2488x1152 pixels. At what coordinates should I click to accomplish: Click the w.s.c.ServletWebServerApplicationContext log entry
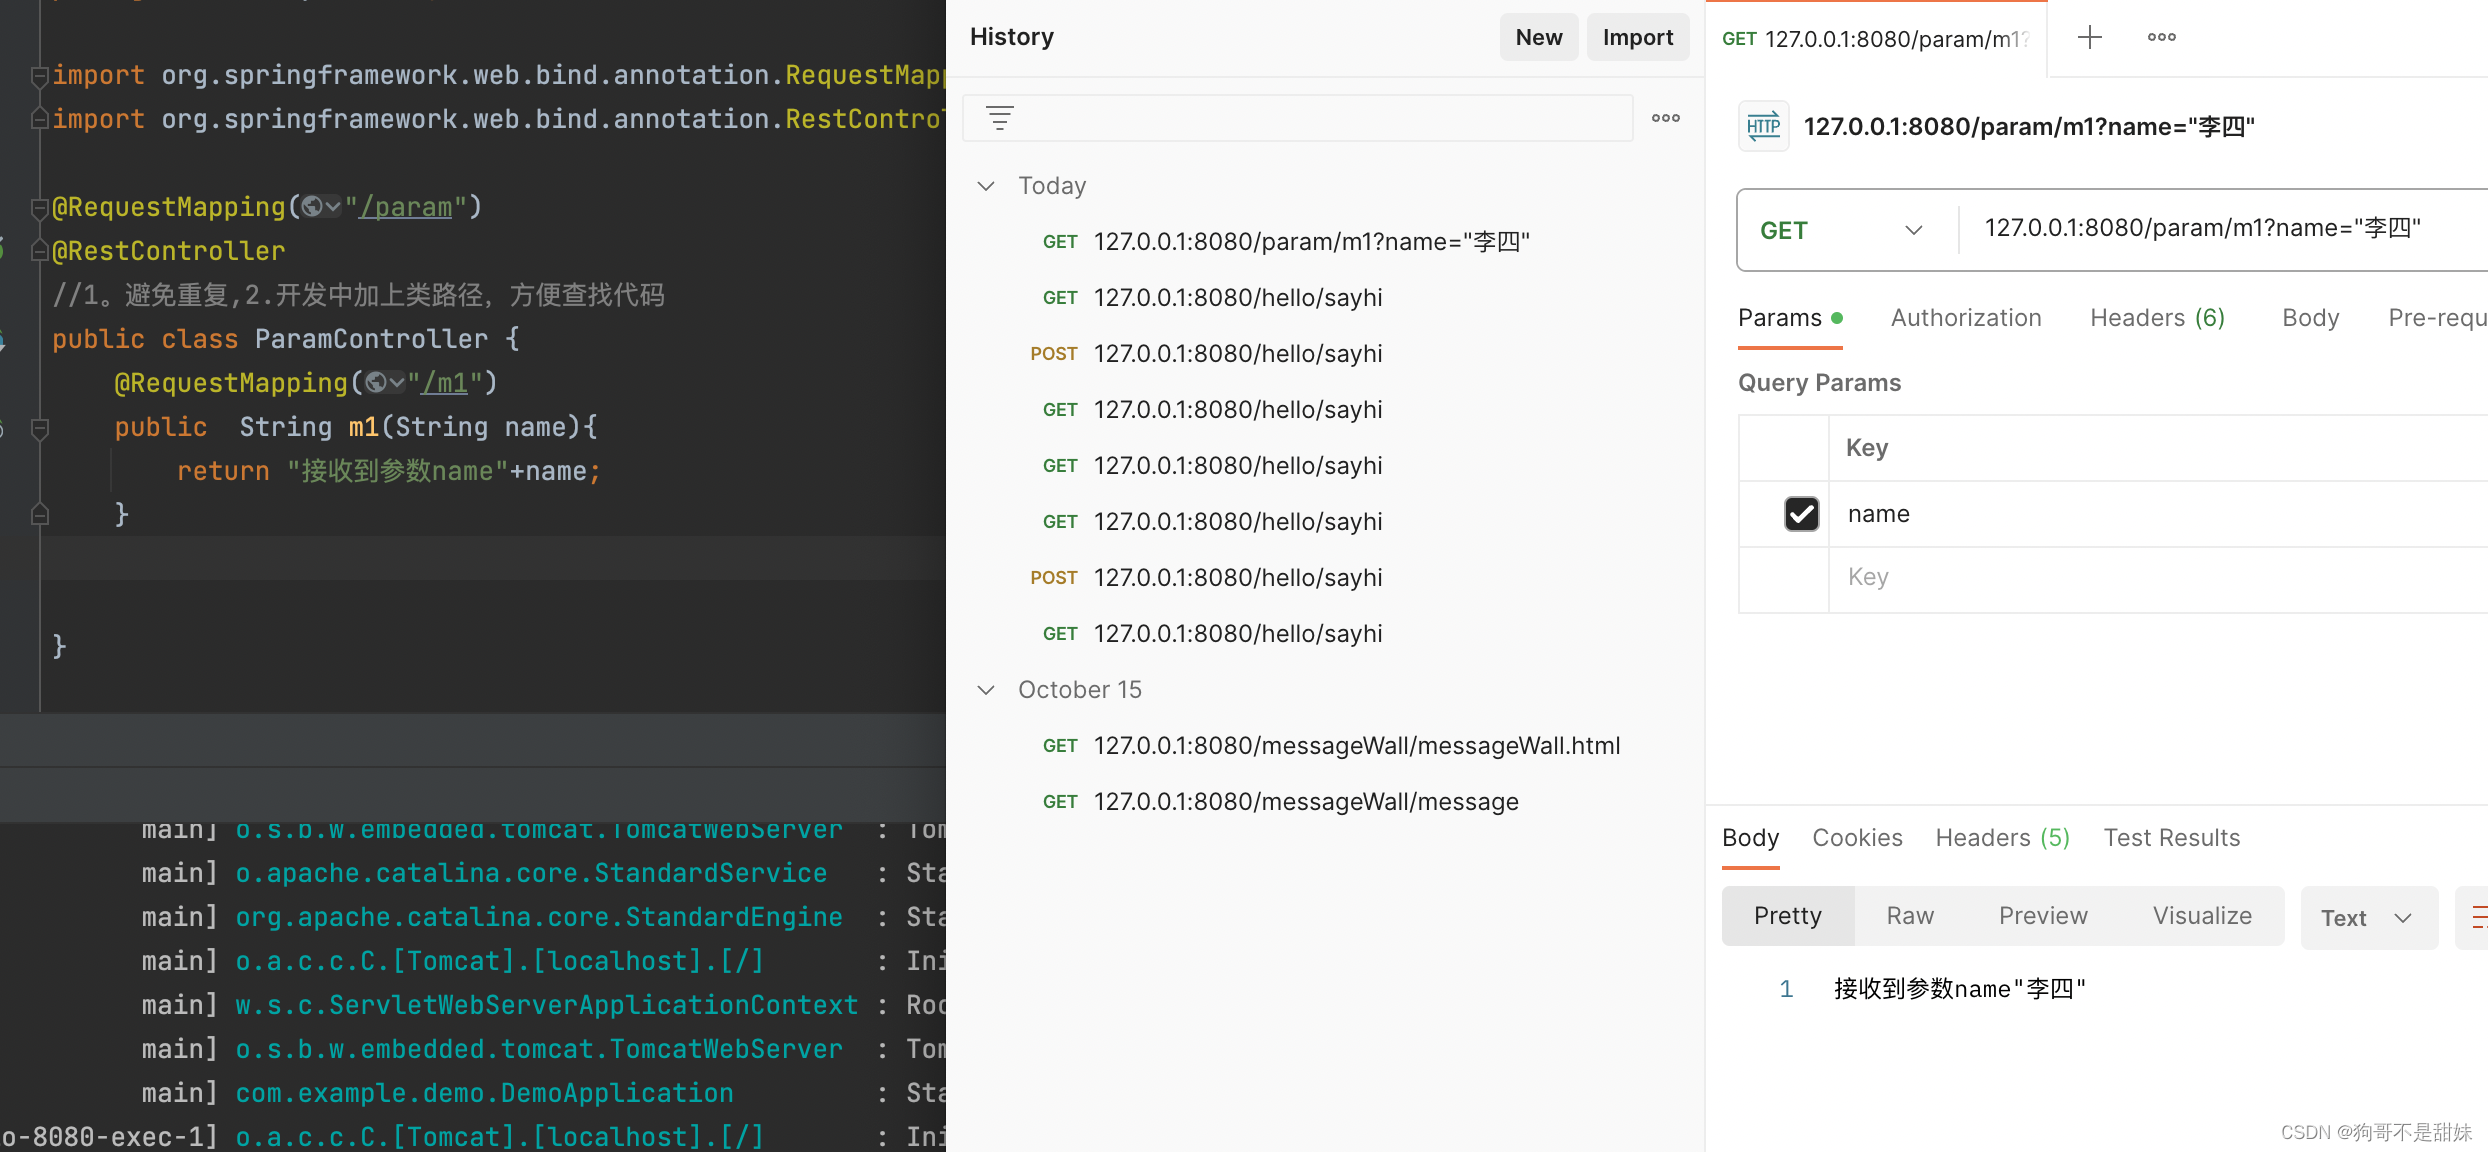[x=547, y=1005]
